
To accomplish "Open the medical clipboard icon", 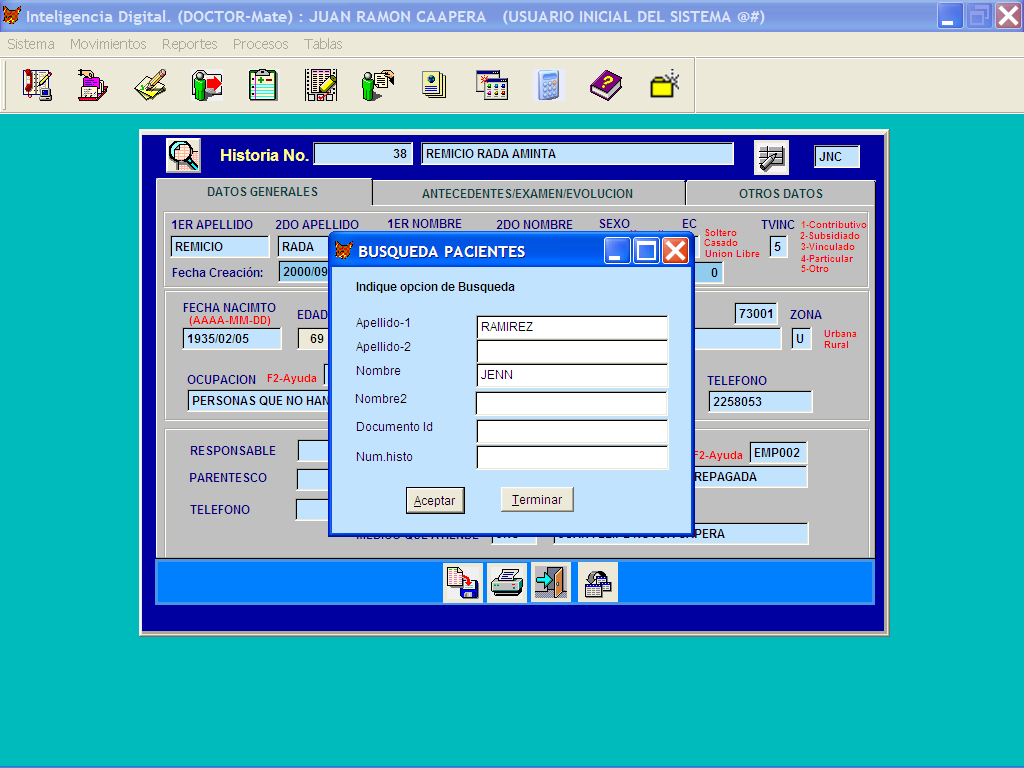I will coord(263,85).
